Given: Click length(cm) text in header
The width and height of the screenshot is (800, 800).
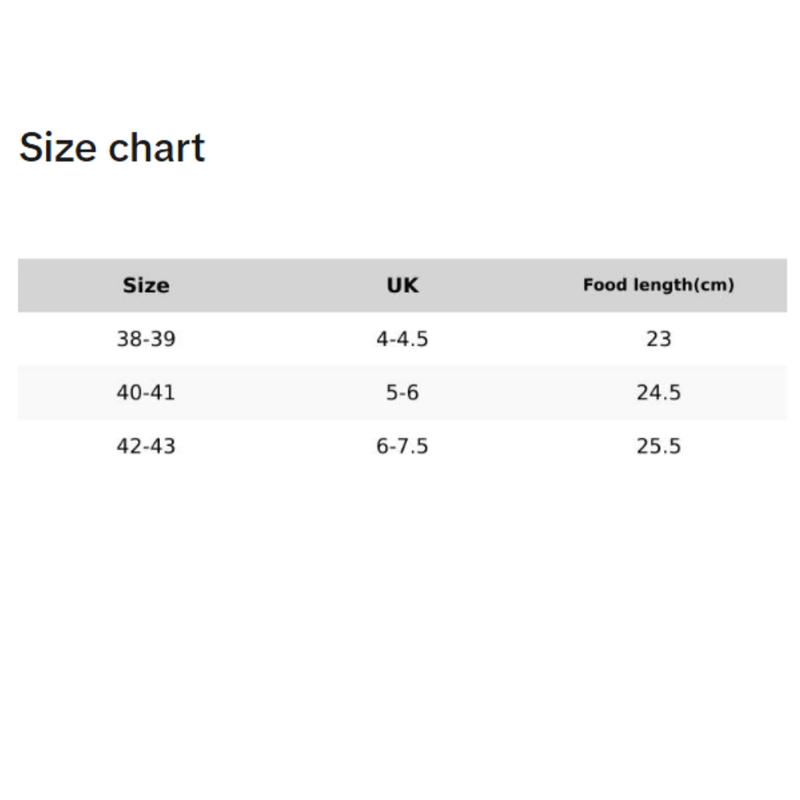Looking at the screenshot, I should click(684, 285).
